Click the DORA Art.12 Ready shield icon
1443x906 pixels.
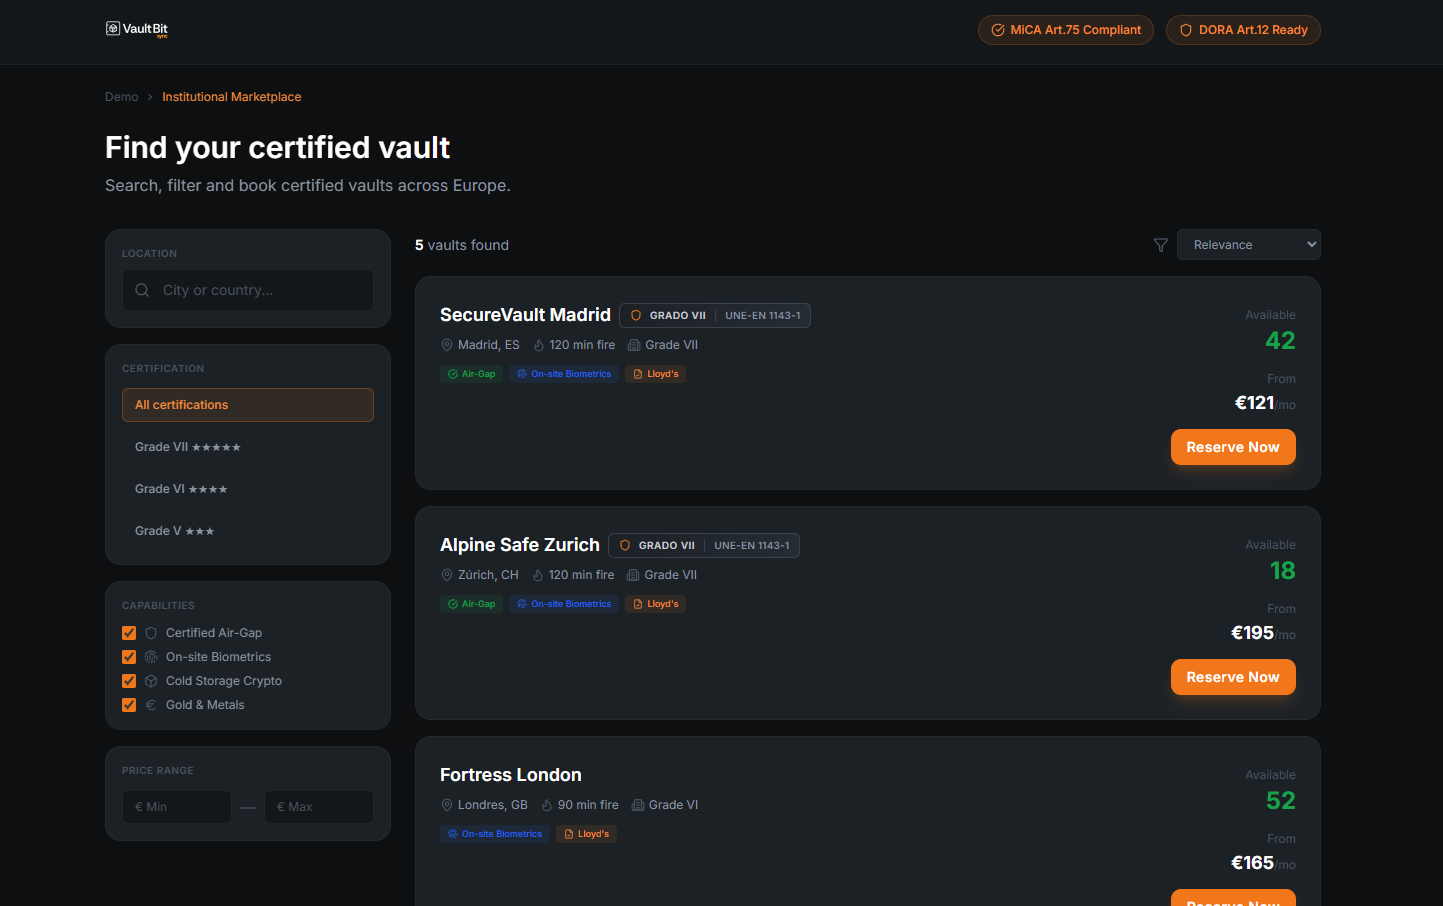pos(1185,30)
